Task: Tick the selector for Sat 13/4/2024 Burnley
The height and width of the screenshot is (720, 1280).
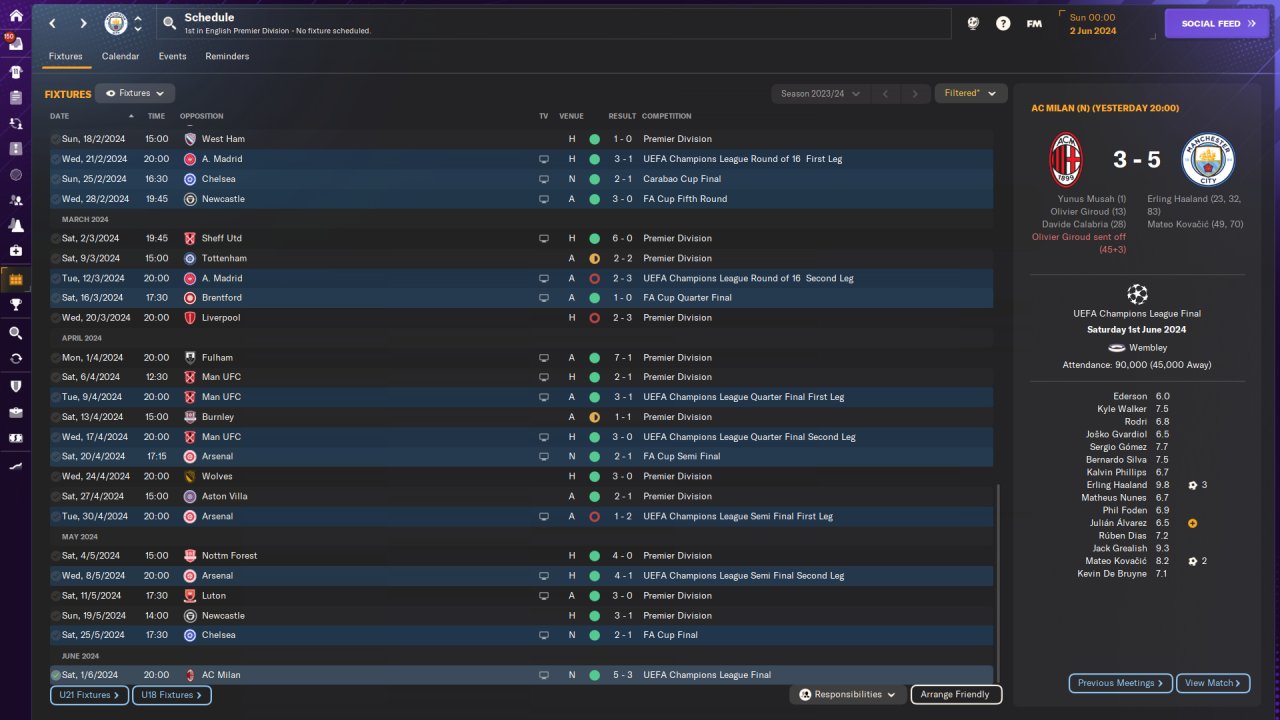Action: pos(55,417)
